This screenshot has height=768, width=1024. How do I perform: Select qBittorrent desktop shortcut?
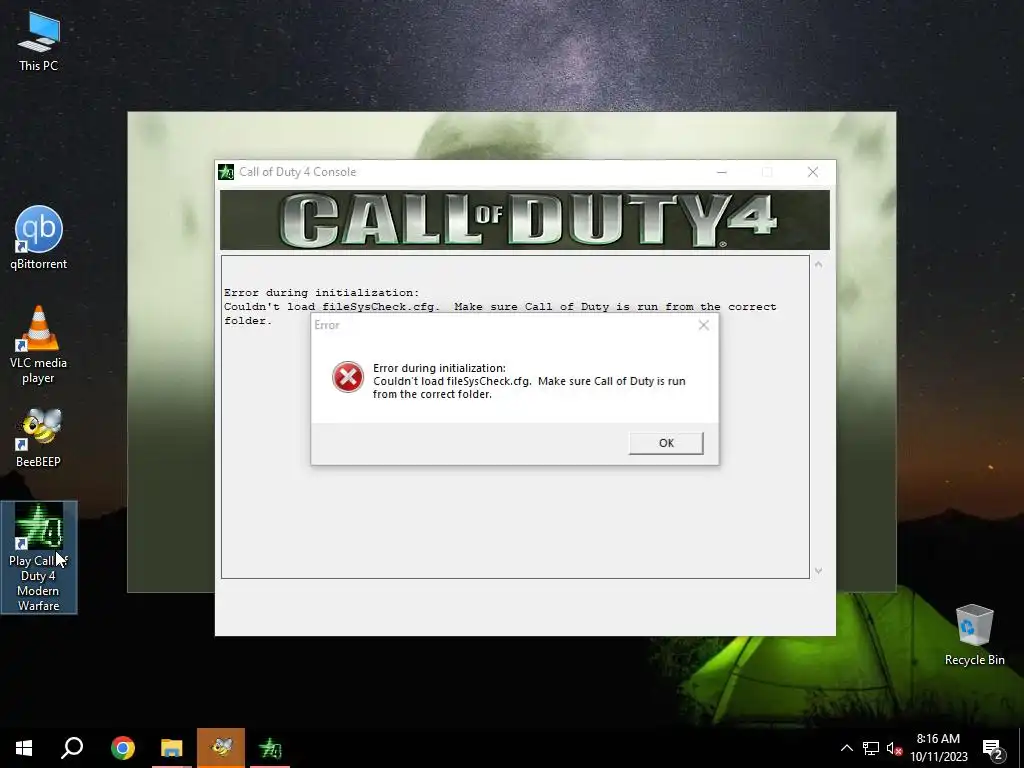coord(39,238)
